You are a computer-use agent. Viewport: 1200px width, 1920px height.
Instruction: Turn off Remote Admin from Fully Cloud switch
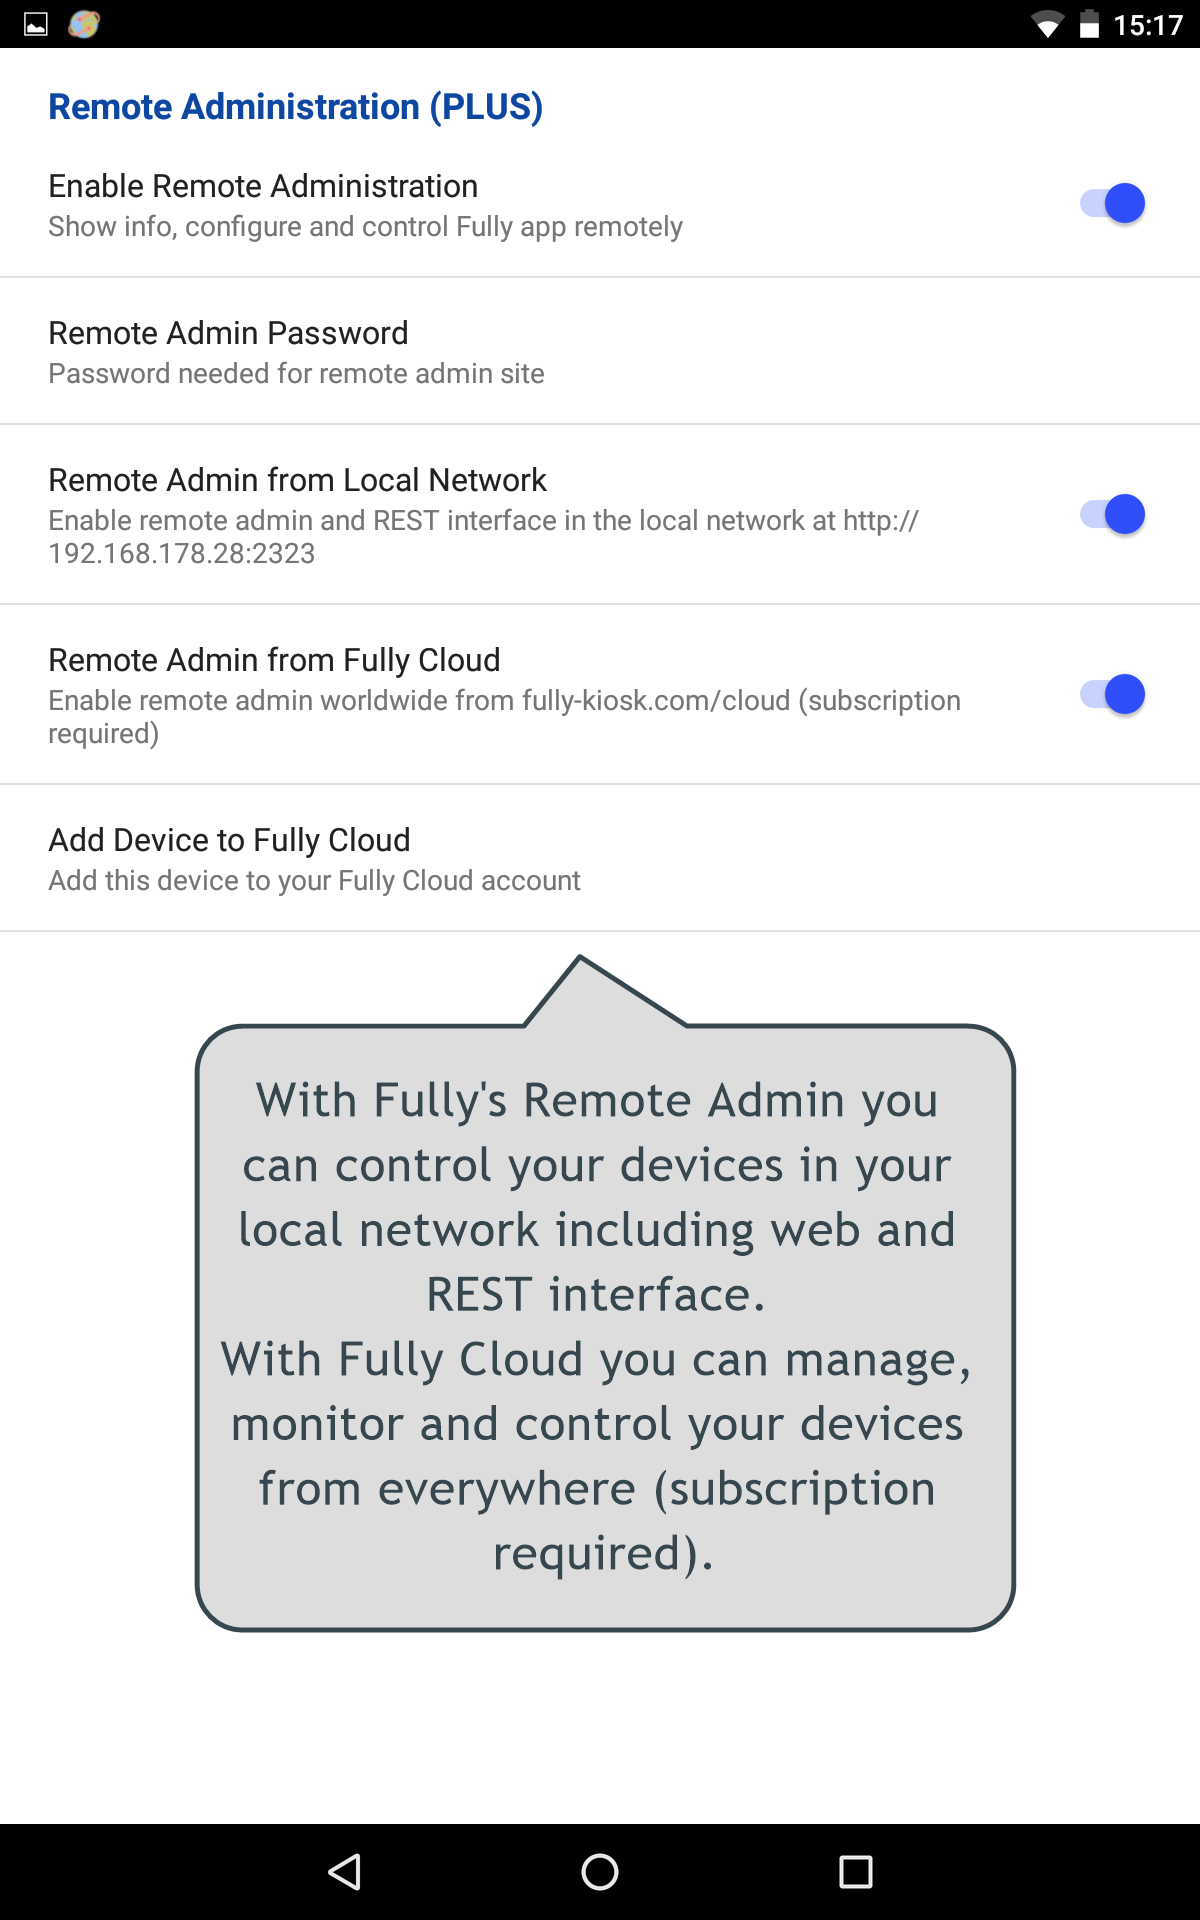(x=1112, y=695)
